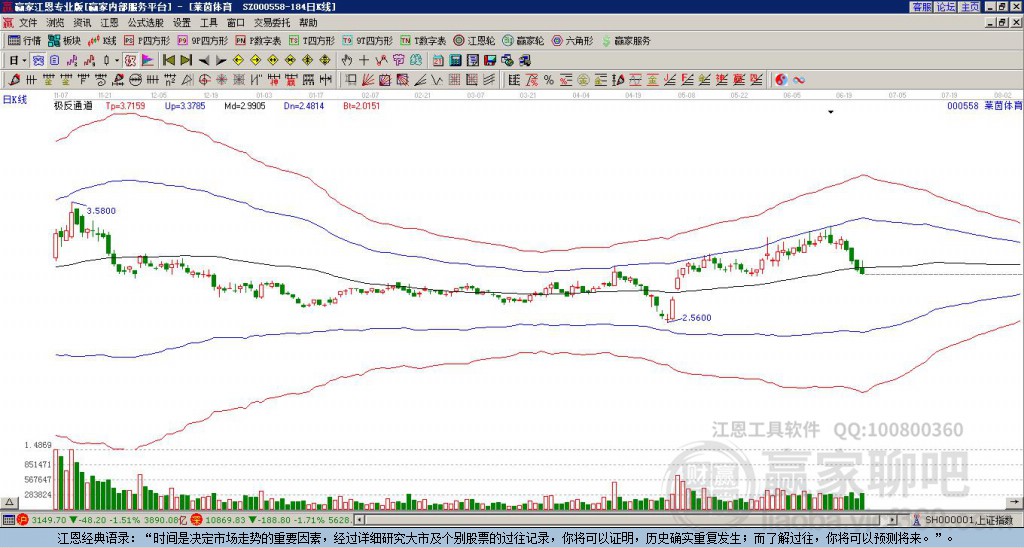
Task: Expand the candlestick style dropdown arrow
Action: point(117,60)
